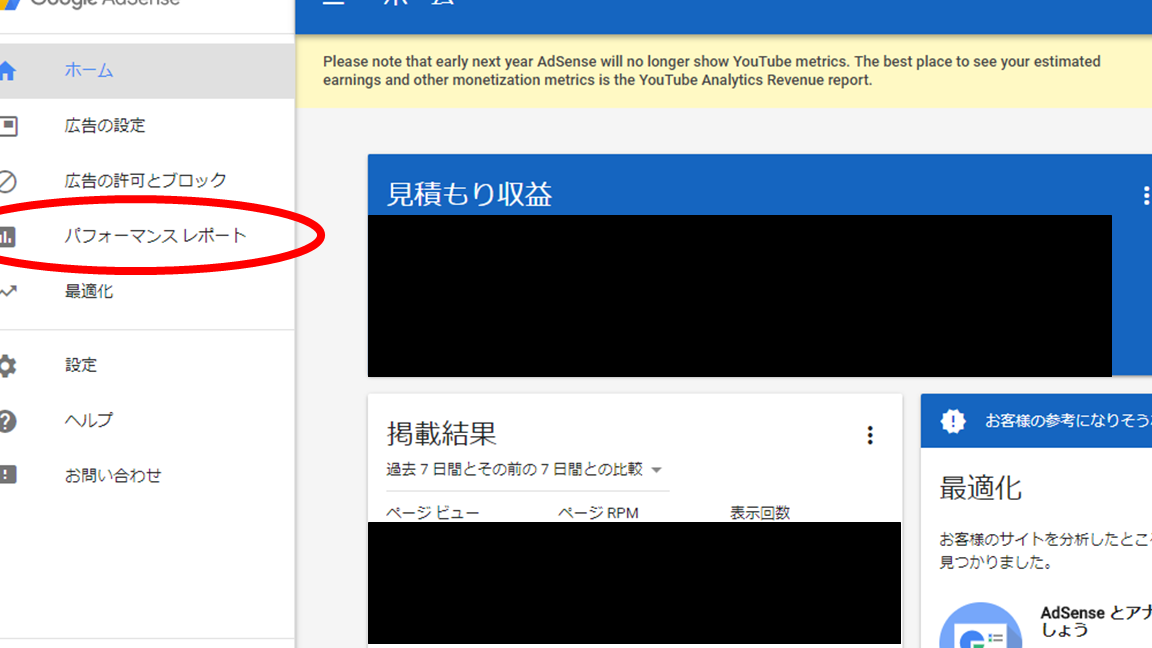Image resolution: width=1152 pixels, height=648 pixels.
Task: Click the 表示回数 column label
Action: click(x=760, y=513)
